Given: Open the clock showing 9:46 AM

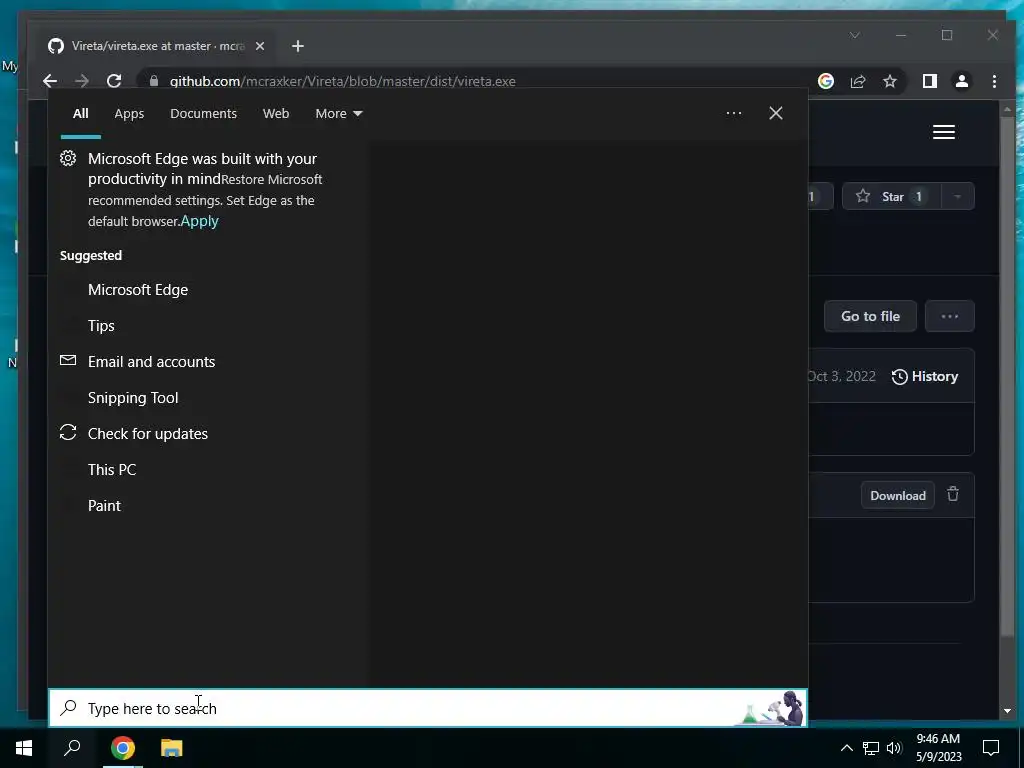Looking at the screenshot, I should (x=938, y=748).
